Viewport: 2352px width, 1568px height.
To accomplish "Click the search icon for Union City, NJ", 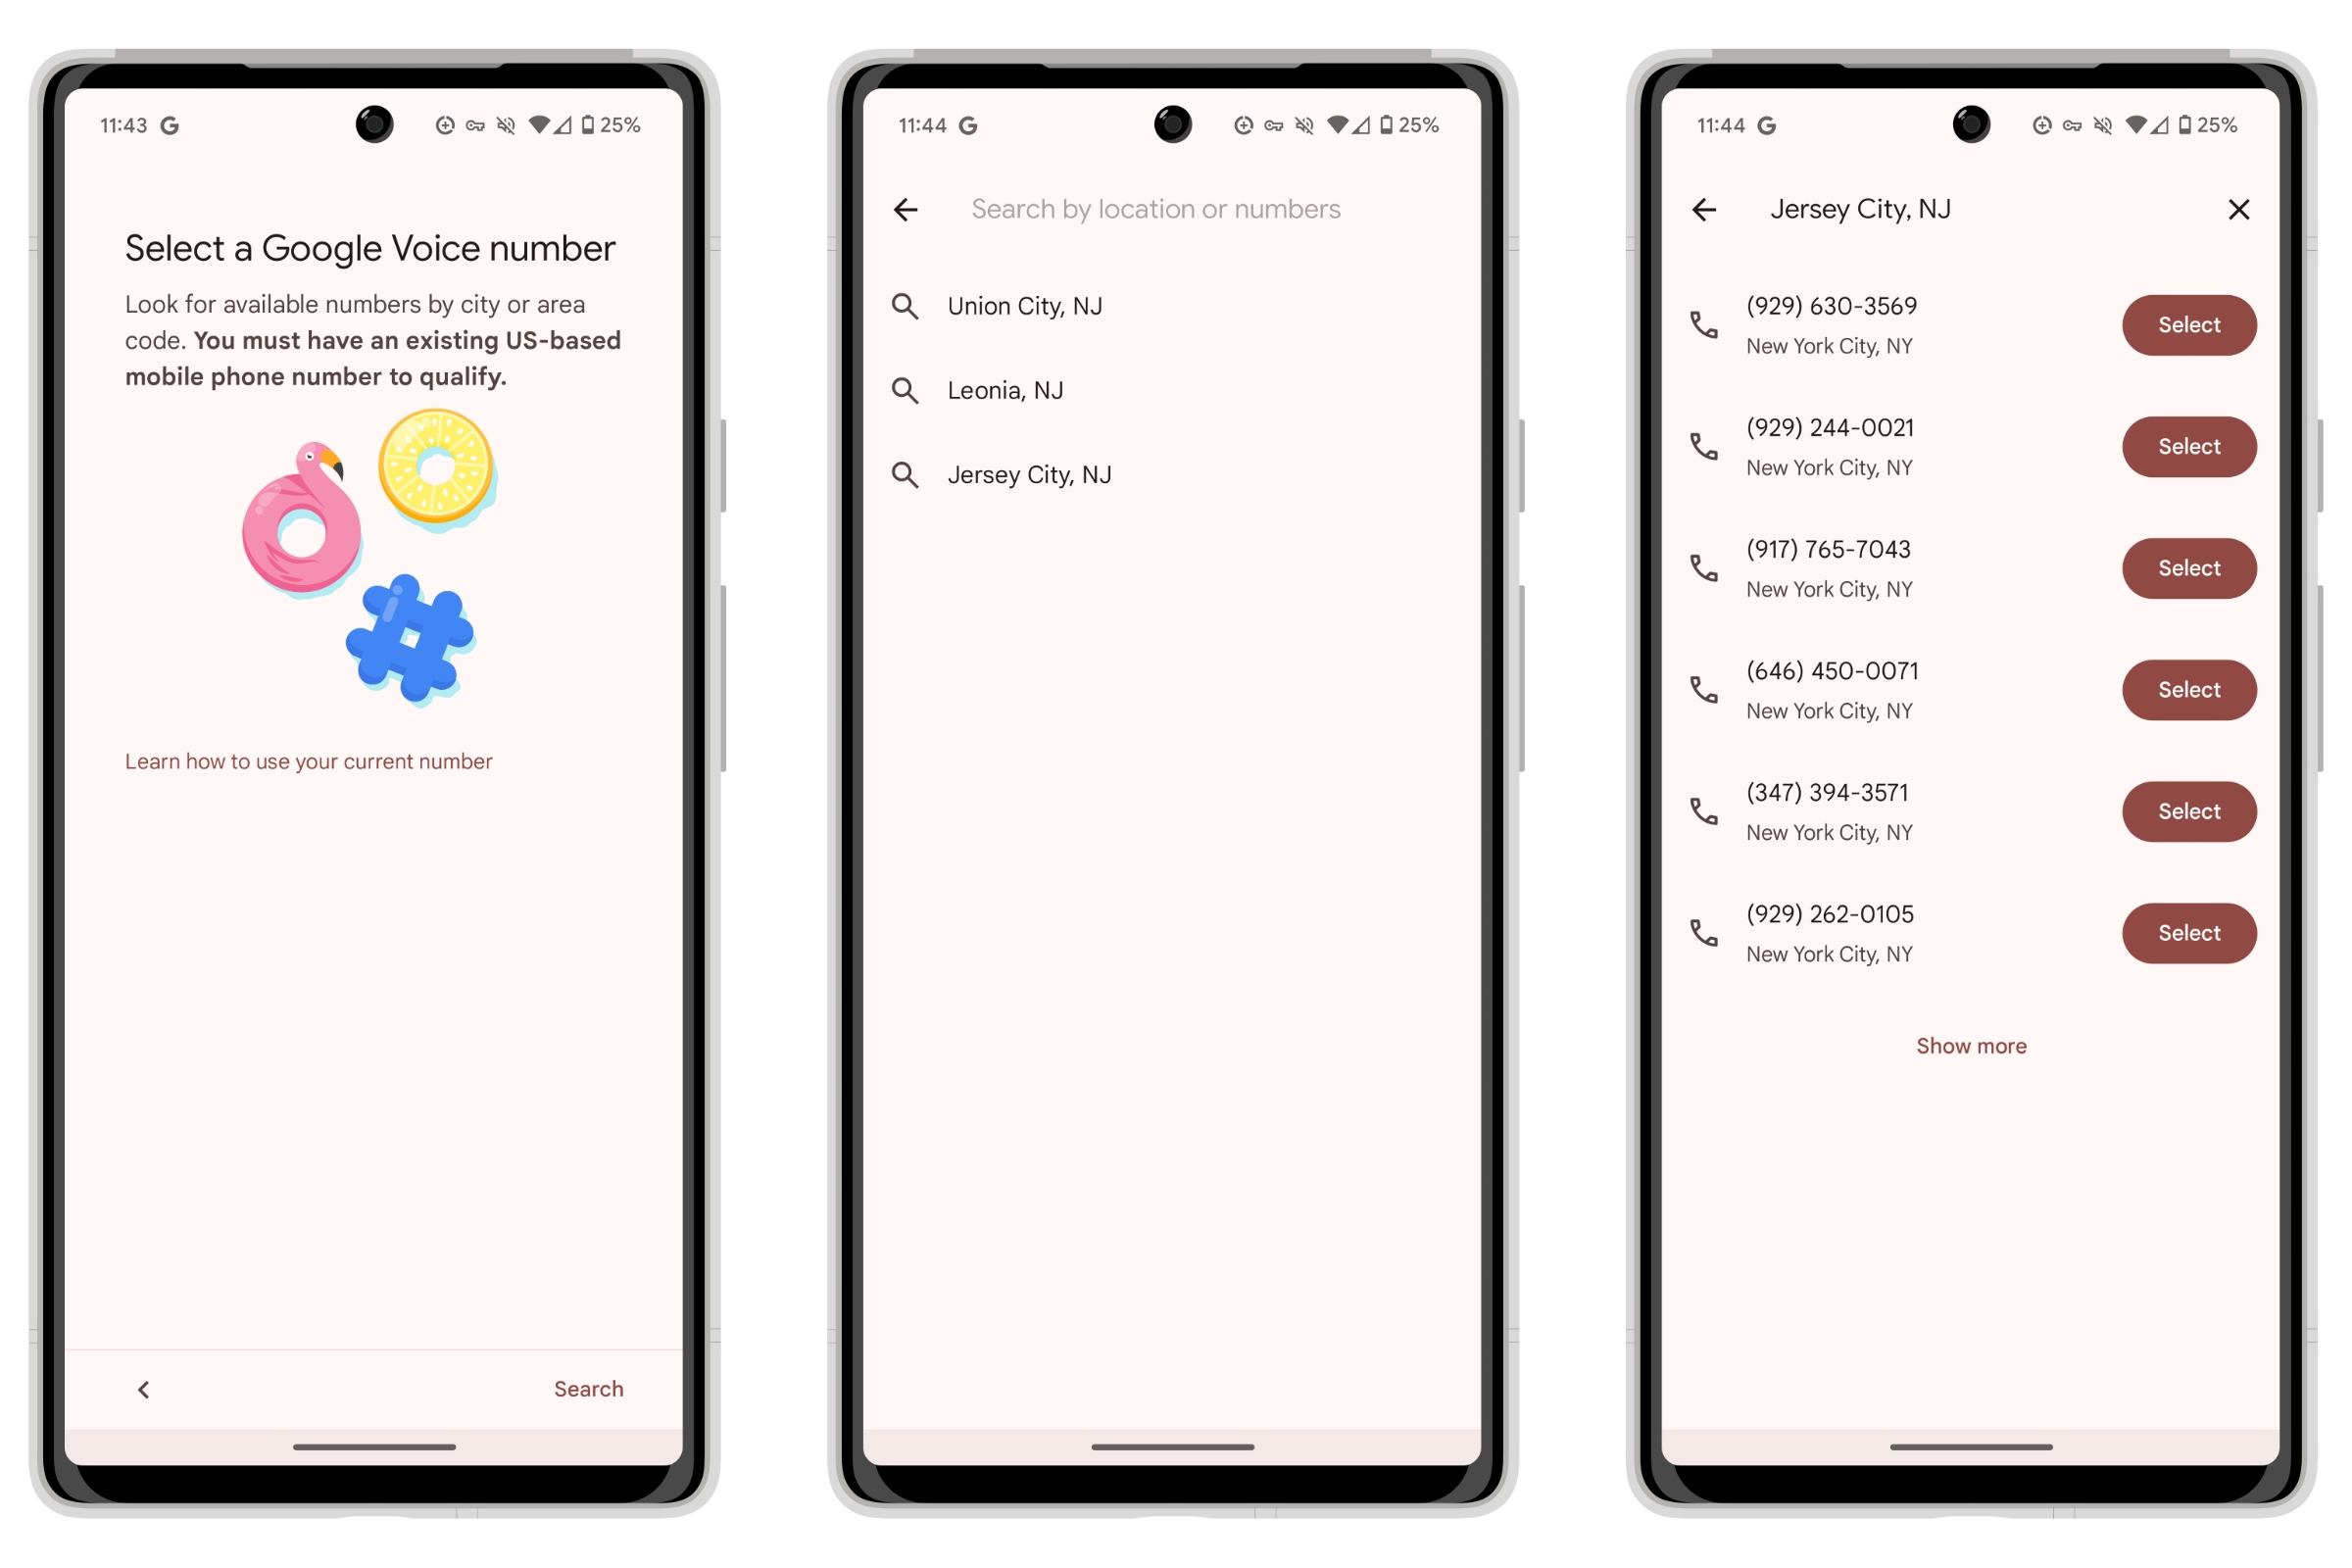I will click(906, 306).
